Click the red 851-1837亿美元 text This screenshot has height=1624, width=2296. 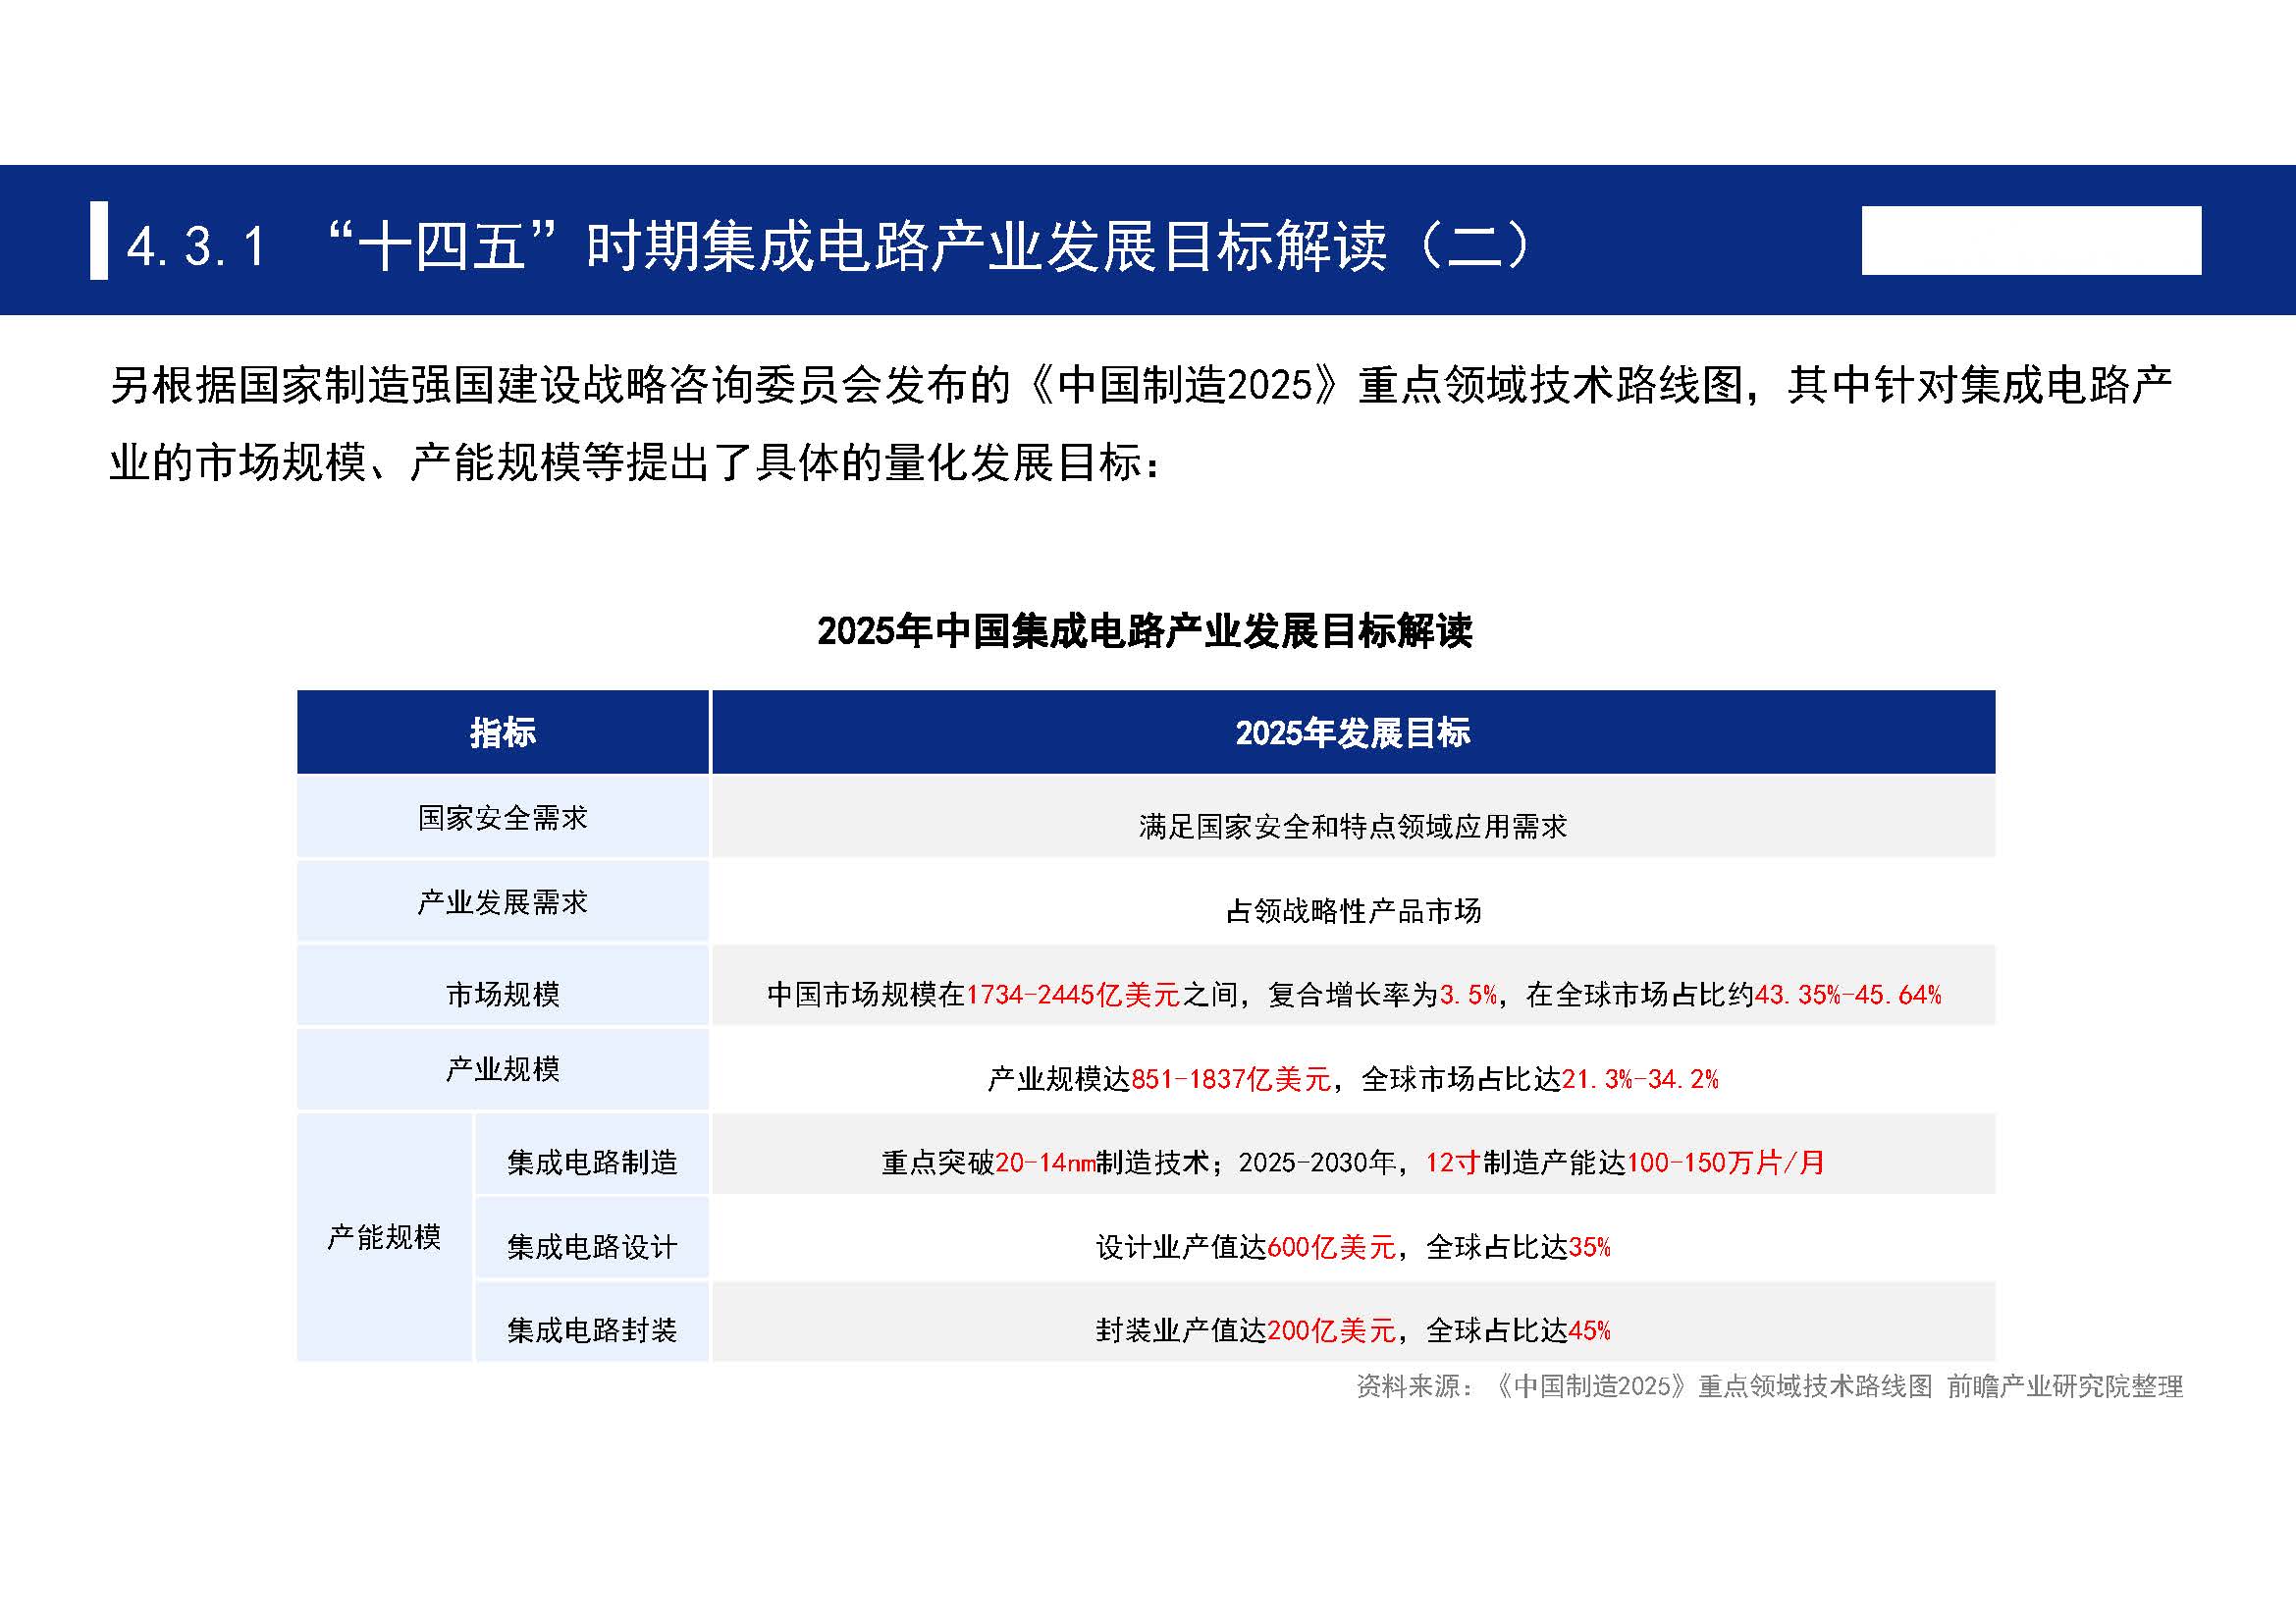point(1231,1079)
